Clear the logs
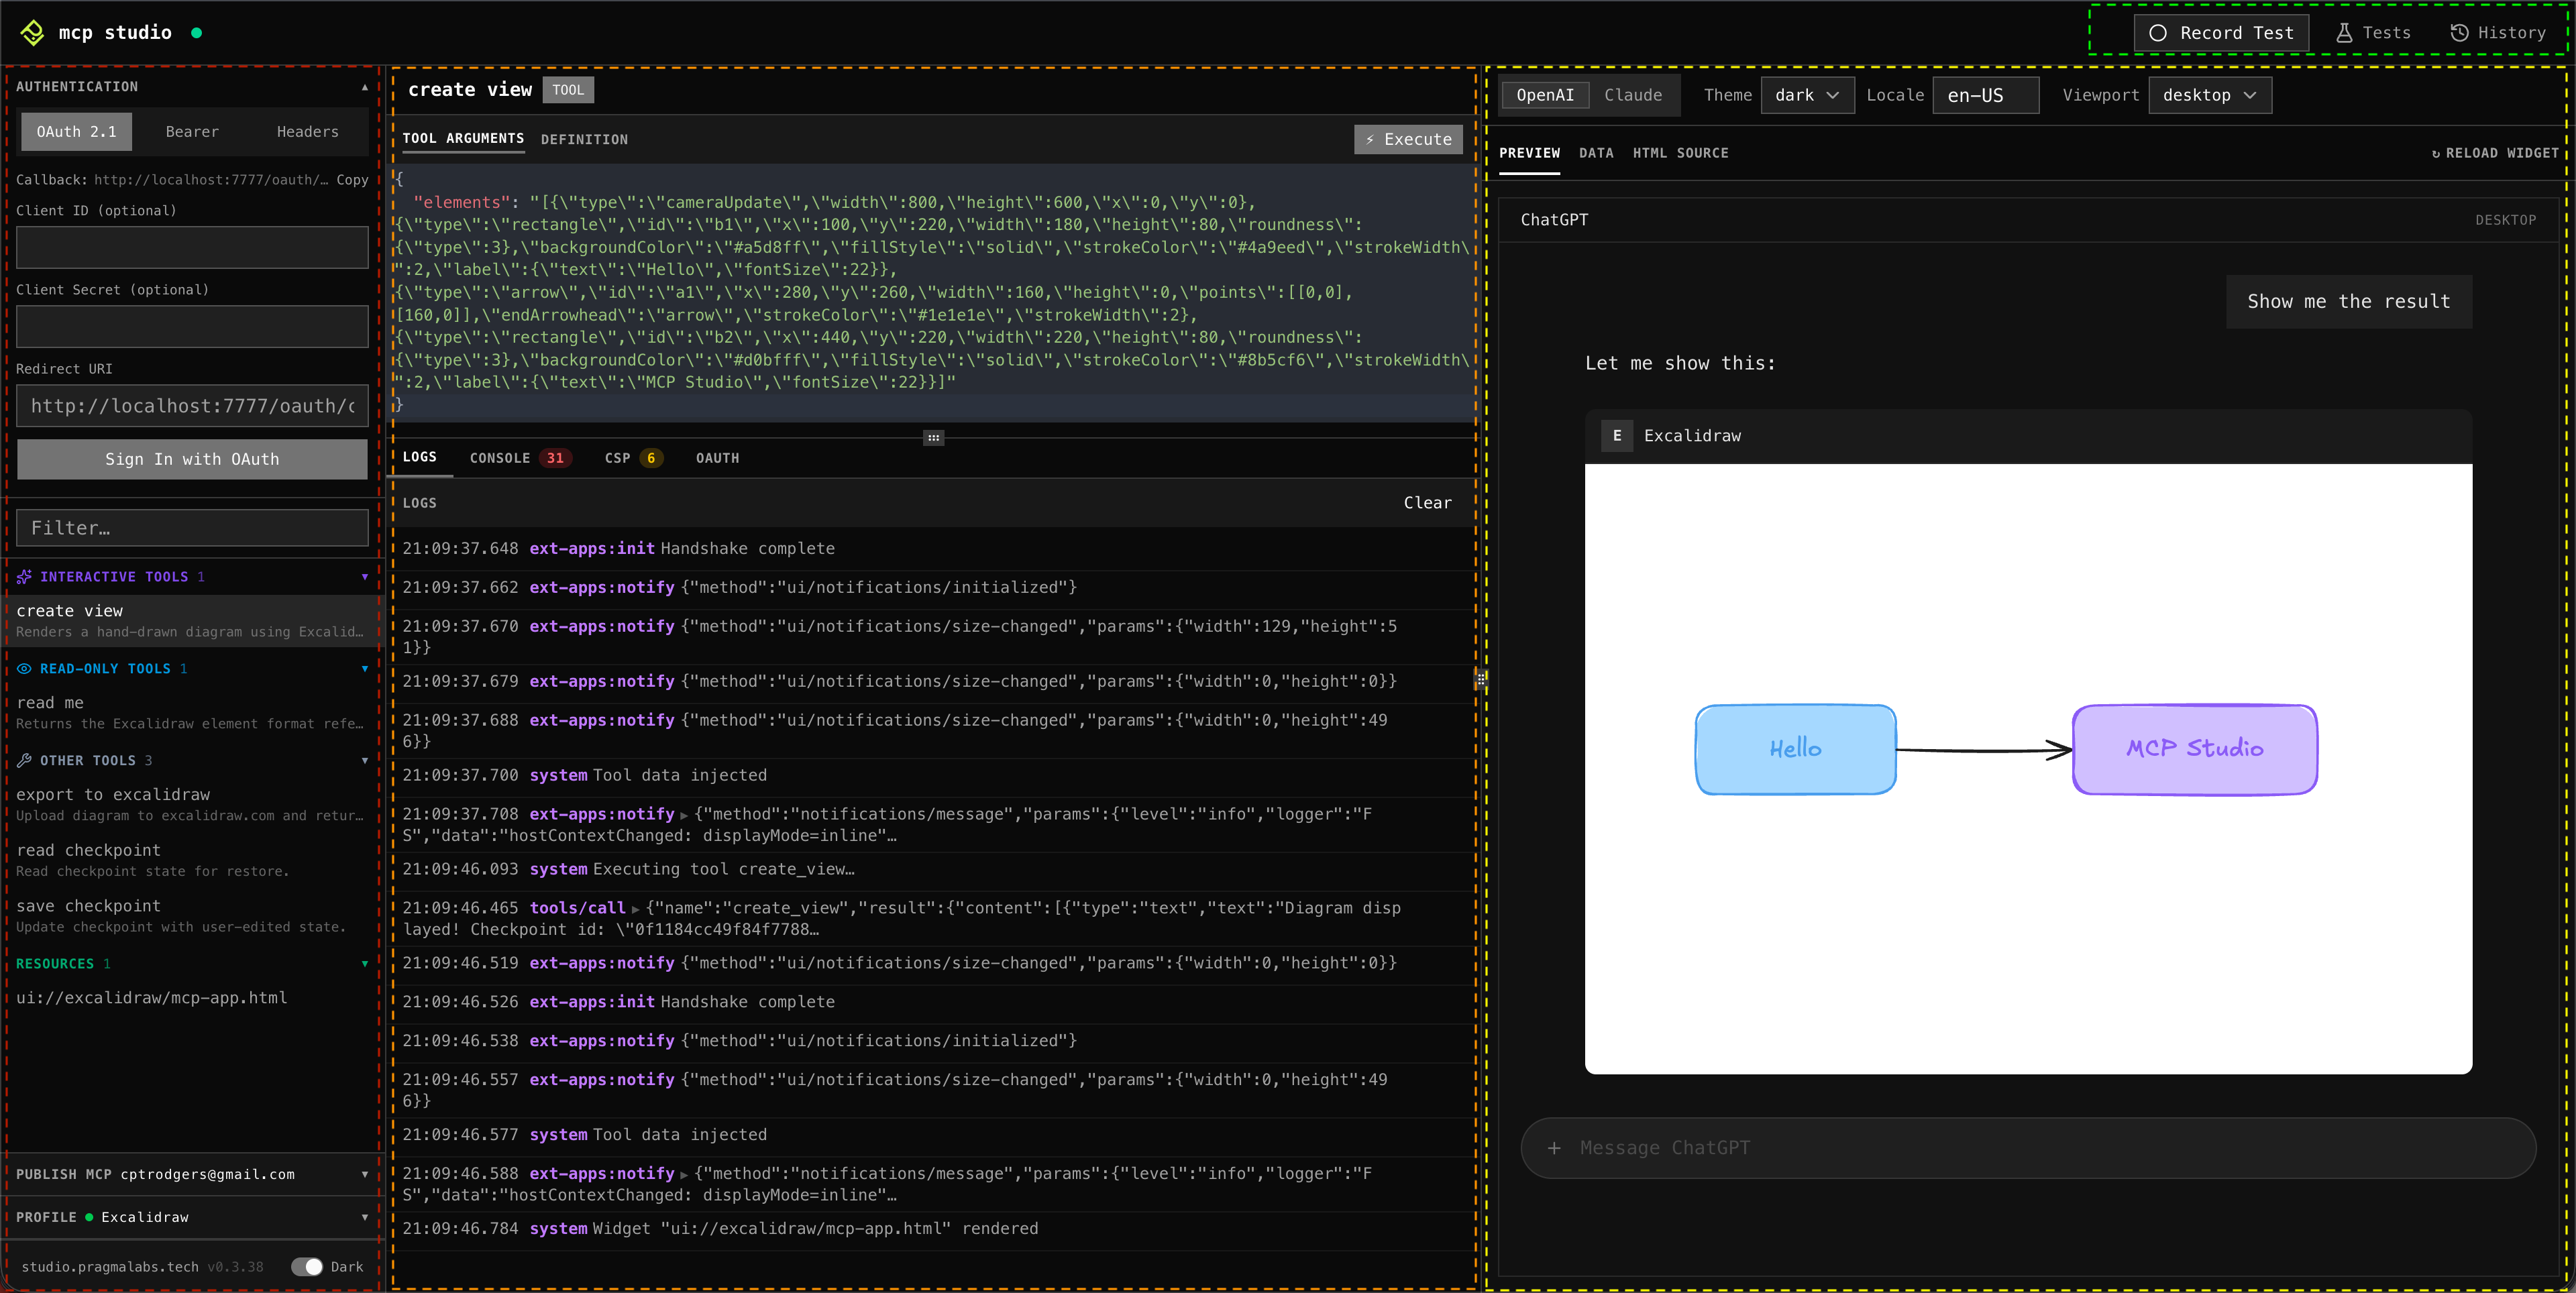2576x1293 pixels. pyautogui.click(x=1427, y=503)
